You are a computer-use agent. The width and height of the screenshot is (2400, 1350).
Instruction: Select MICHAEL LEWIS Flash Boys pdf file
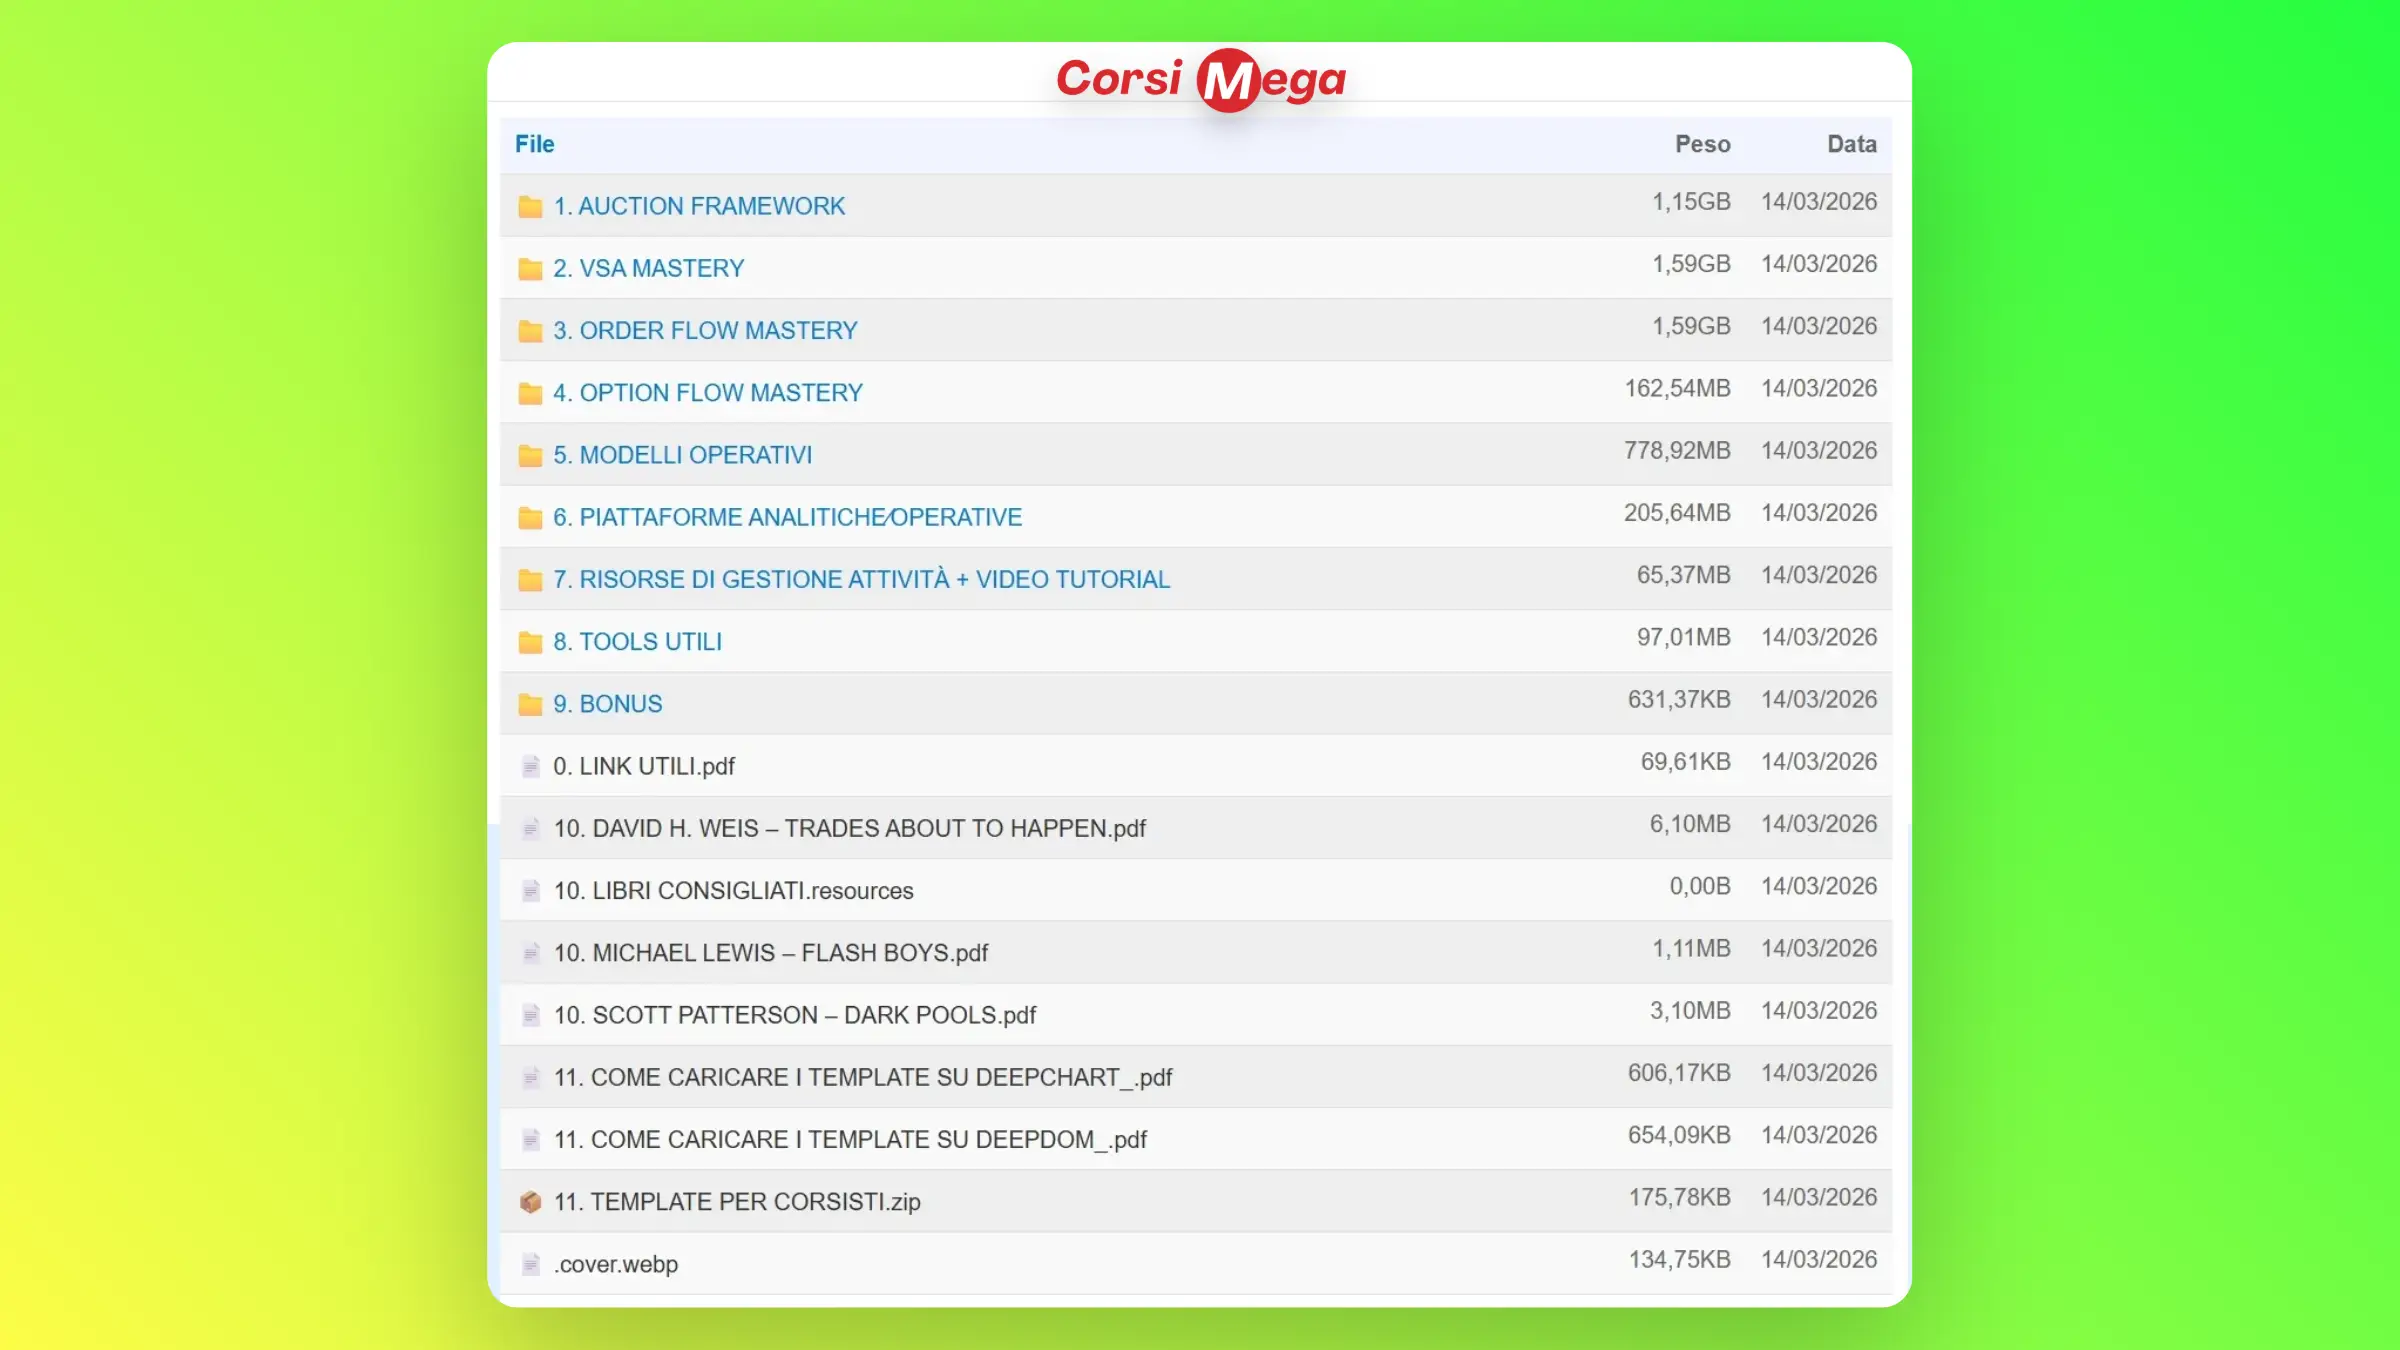tap(770, 953)
